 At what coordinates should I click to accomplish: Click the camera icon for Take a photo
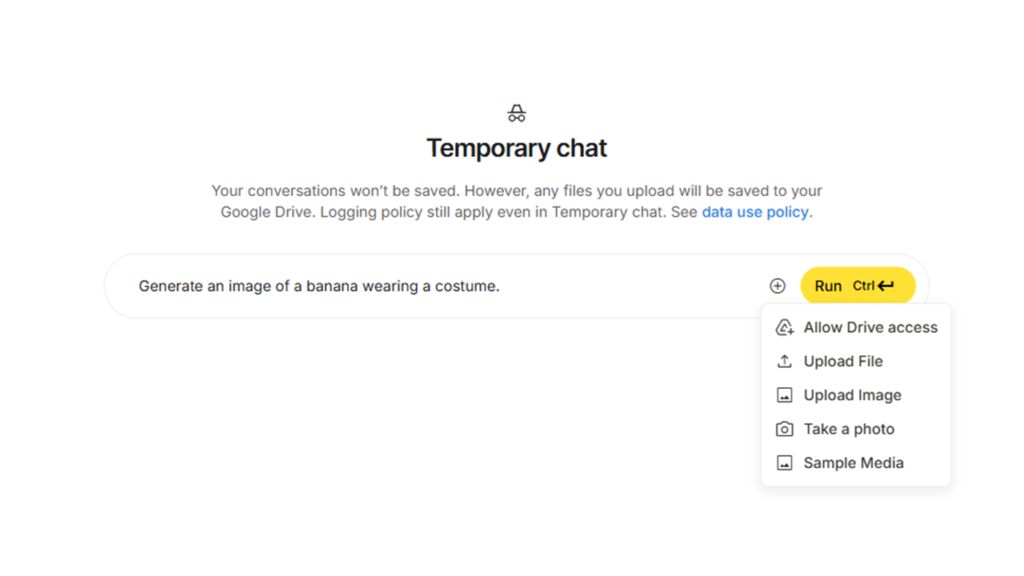pyautogui.click(x=784, y=429)
